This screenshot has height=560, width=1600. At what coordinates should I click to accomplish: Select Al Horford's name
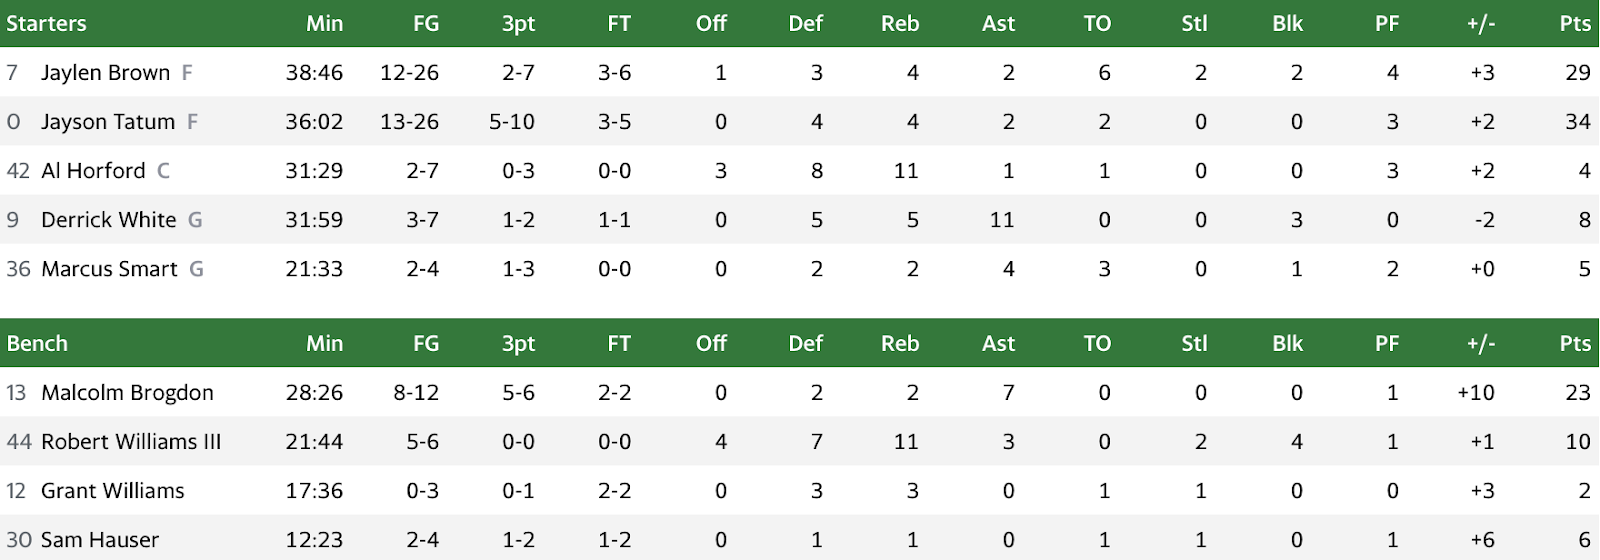93,171
